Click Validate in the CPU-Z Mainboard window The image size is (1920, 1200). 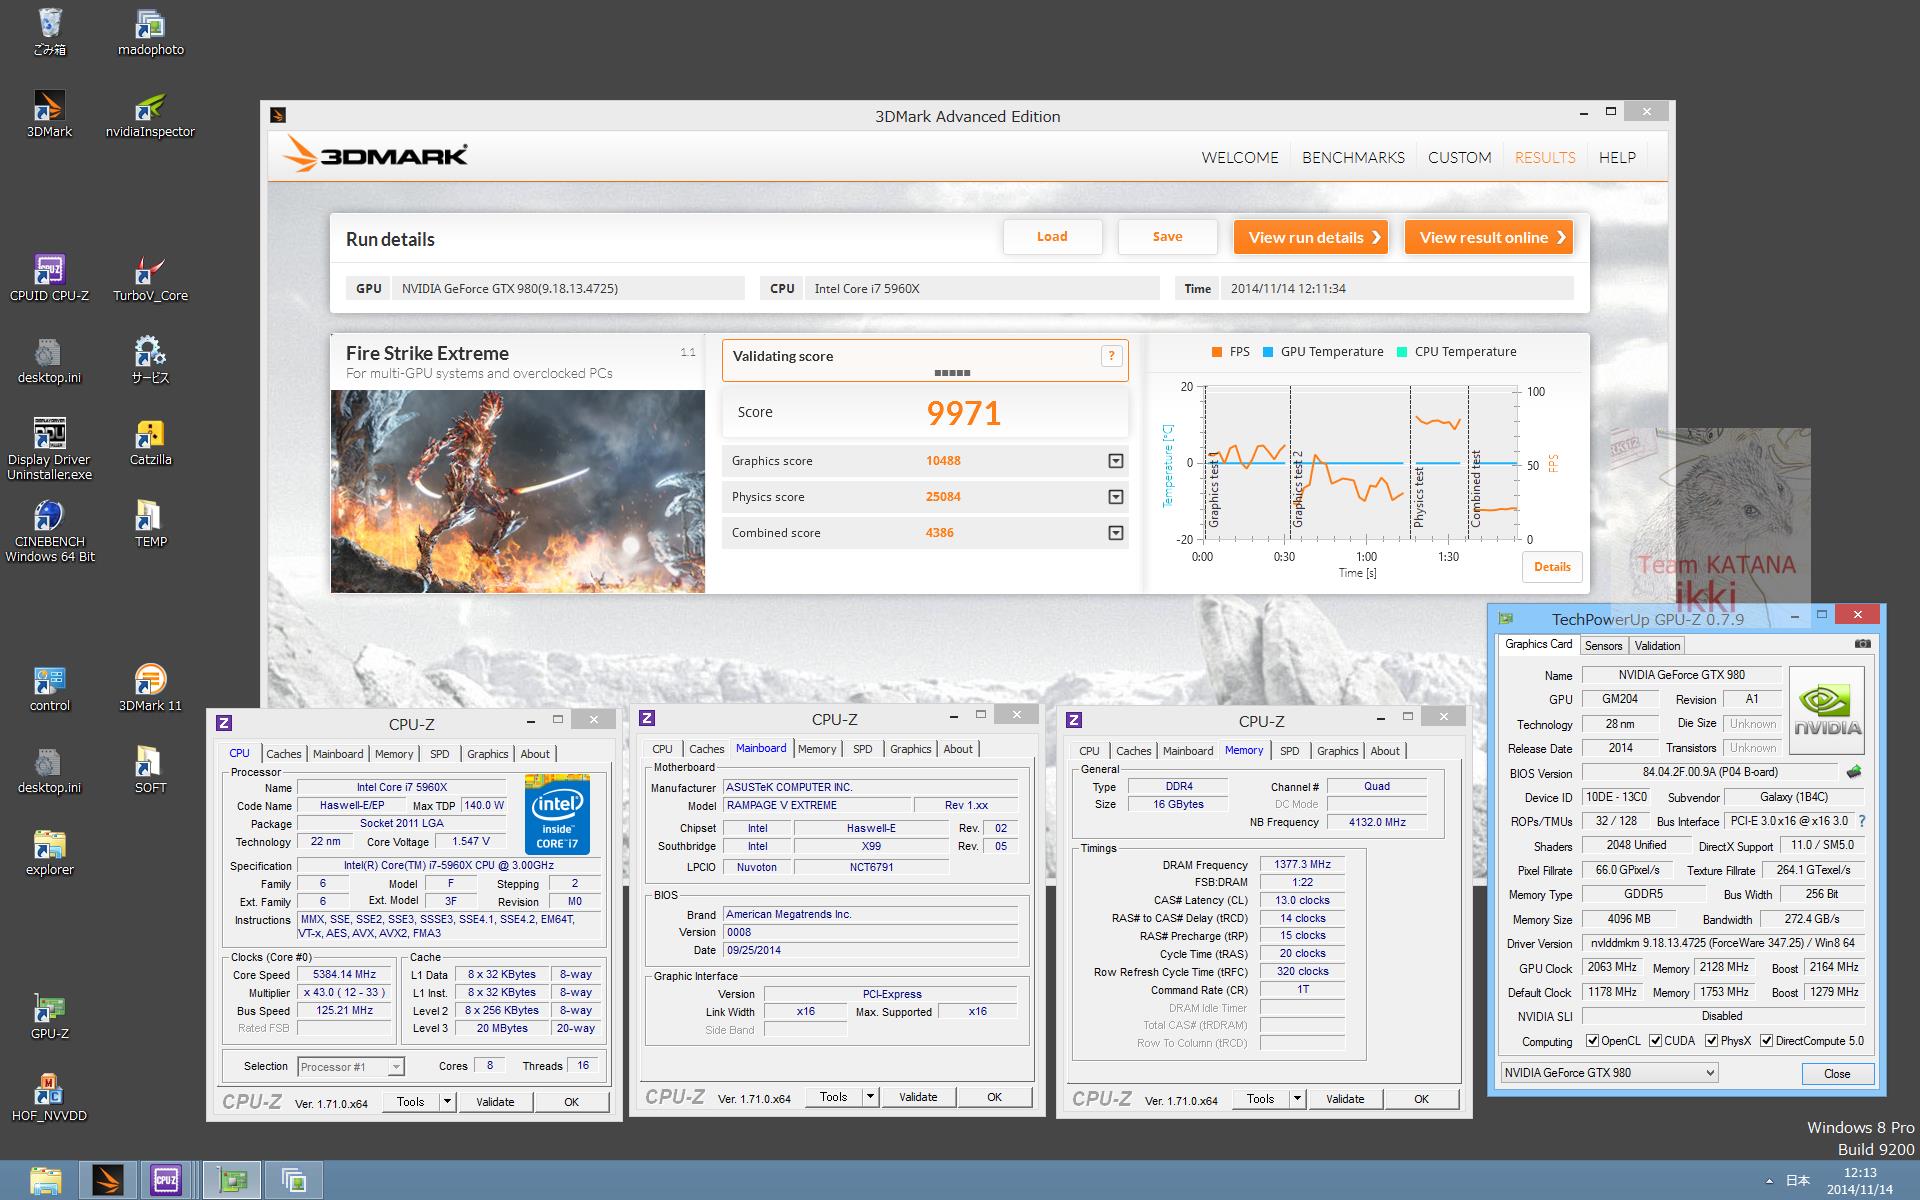pyautogui.click(x=918, y=1097)
